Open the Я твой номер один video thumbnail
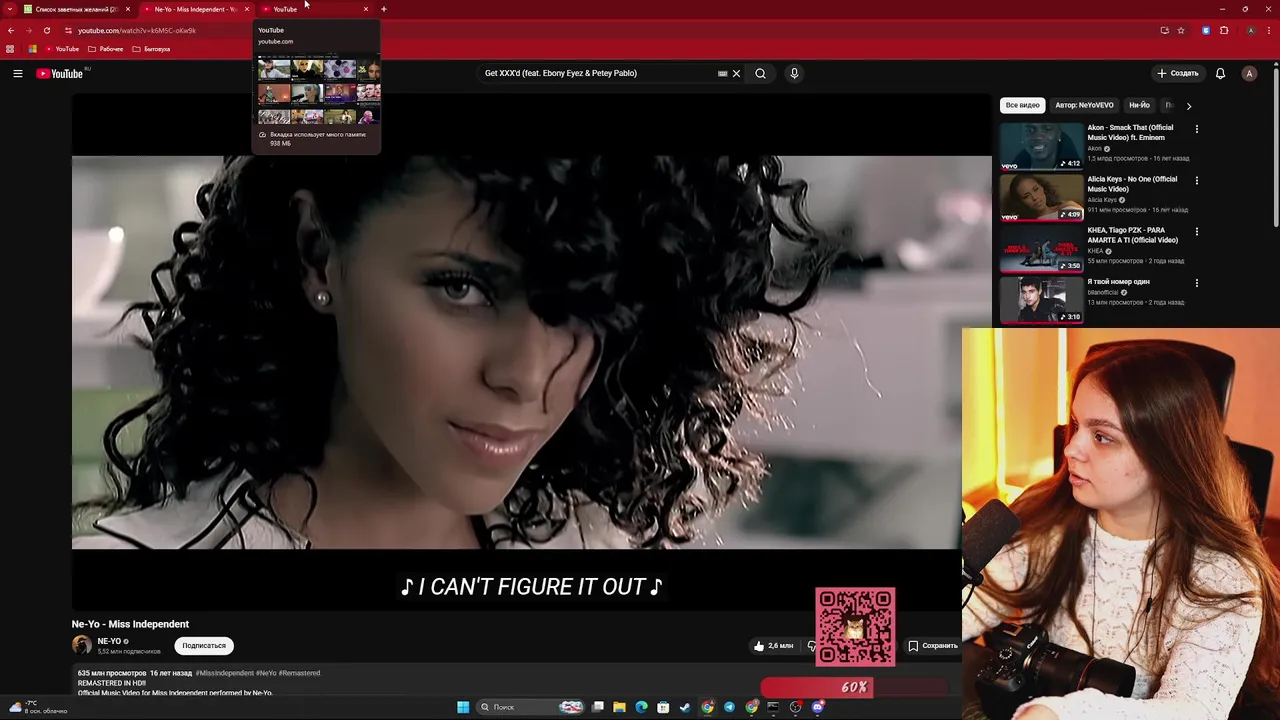 [1041, 300]
